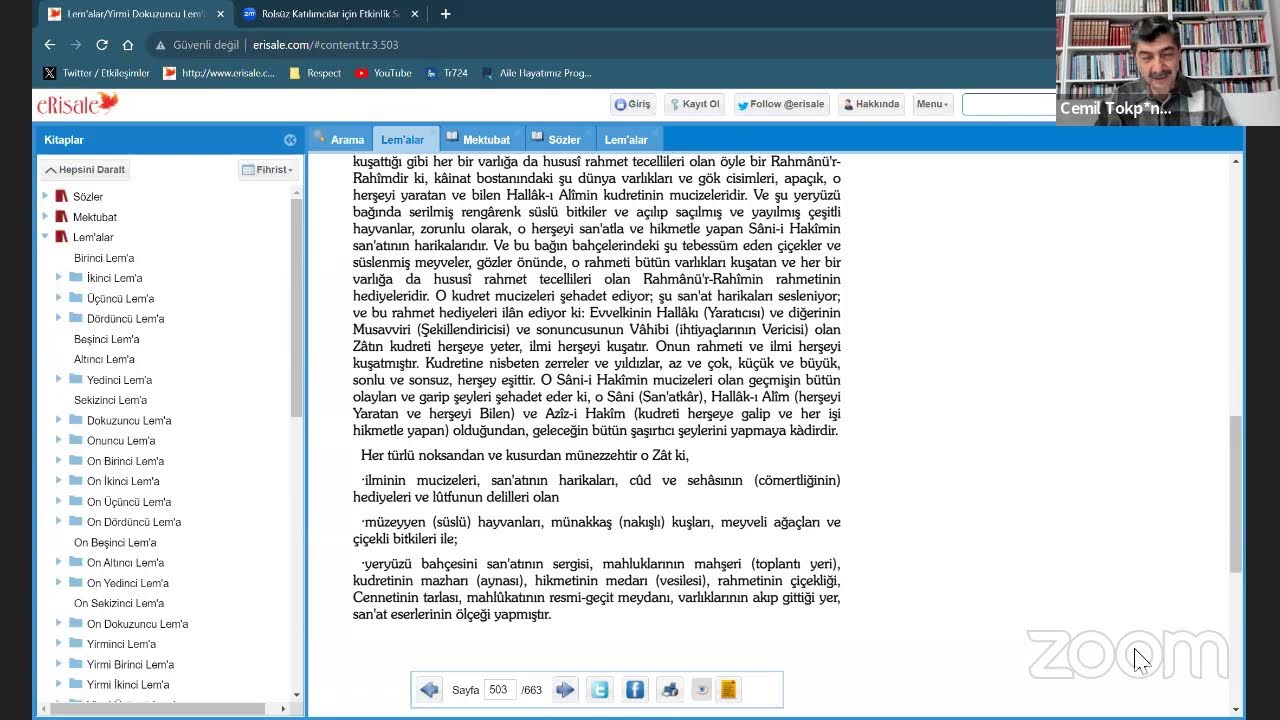
Task: Share page via Twitter icon
Action: tap(600, 690)
